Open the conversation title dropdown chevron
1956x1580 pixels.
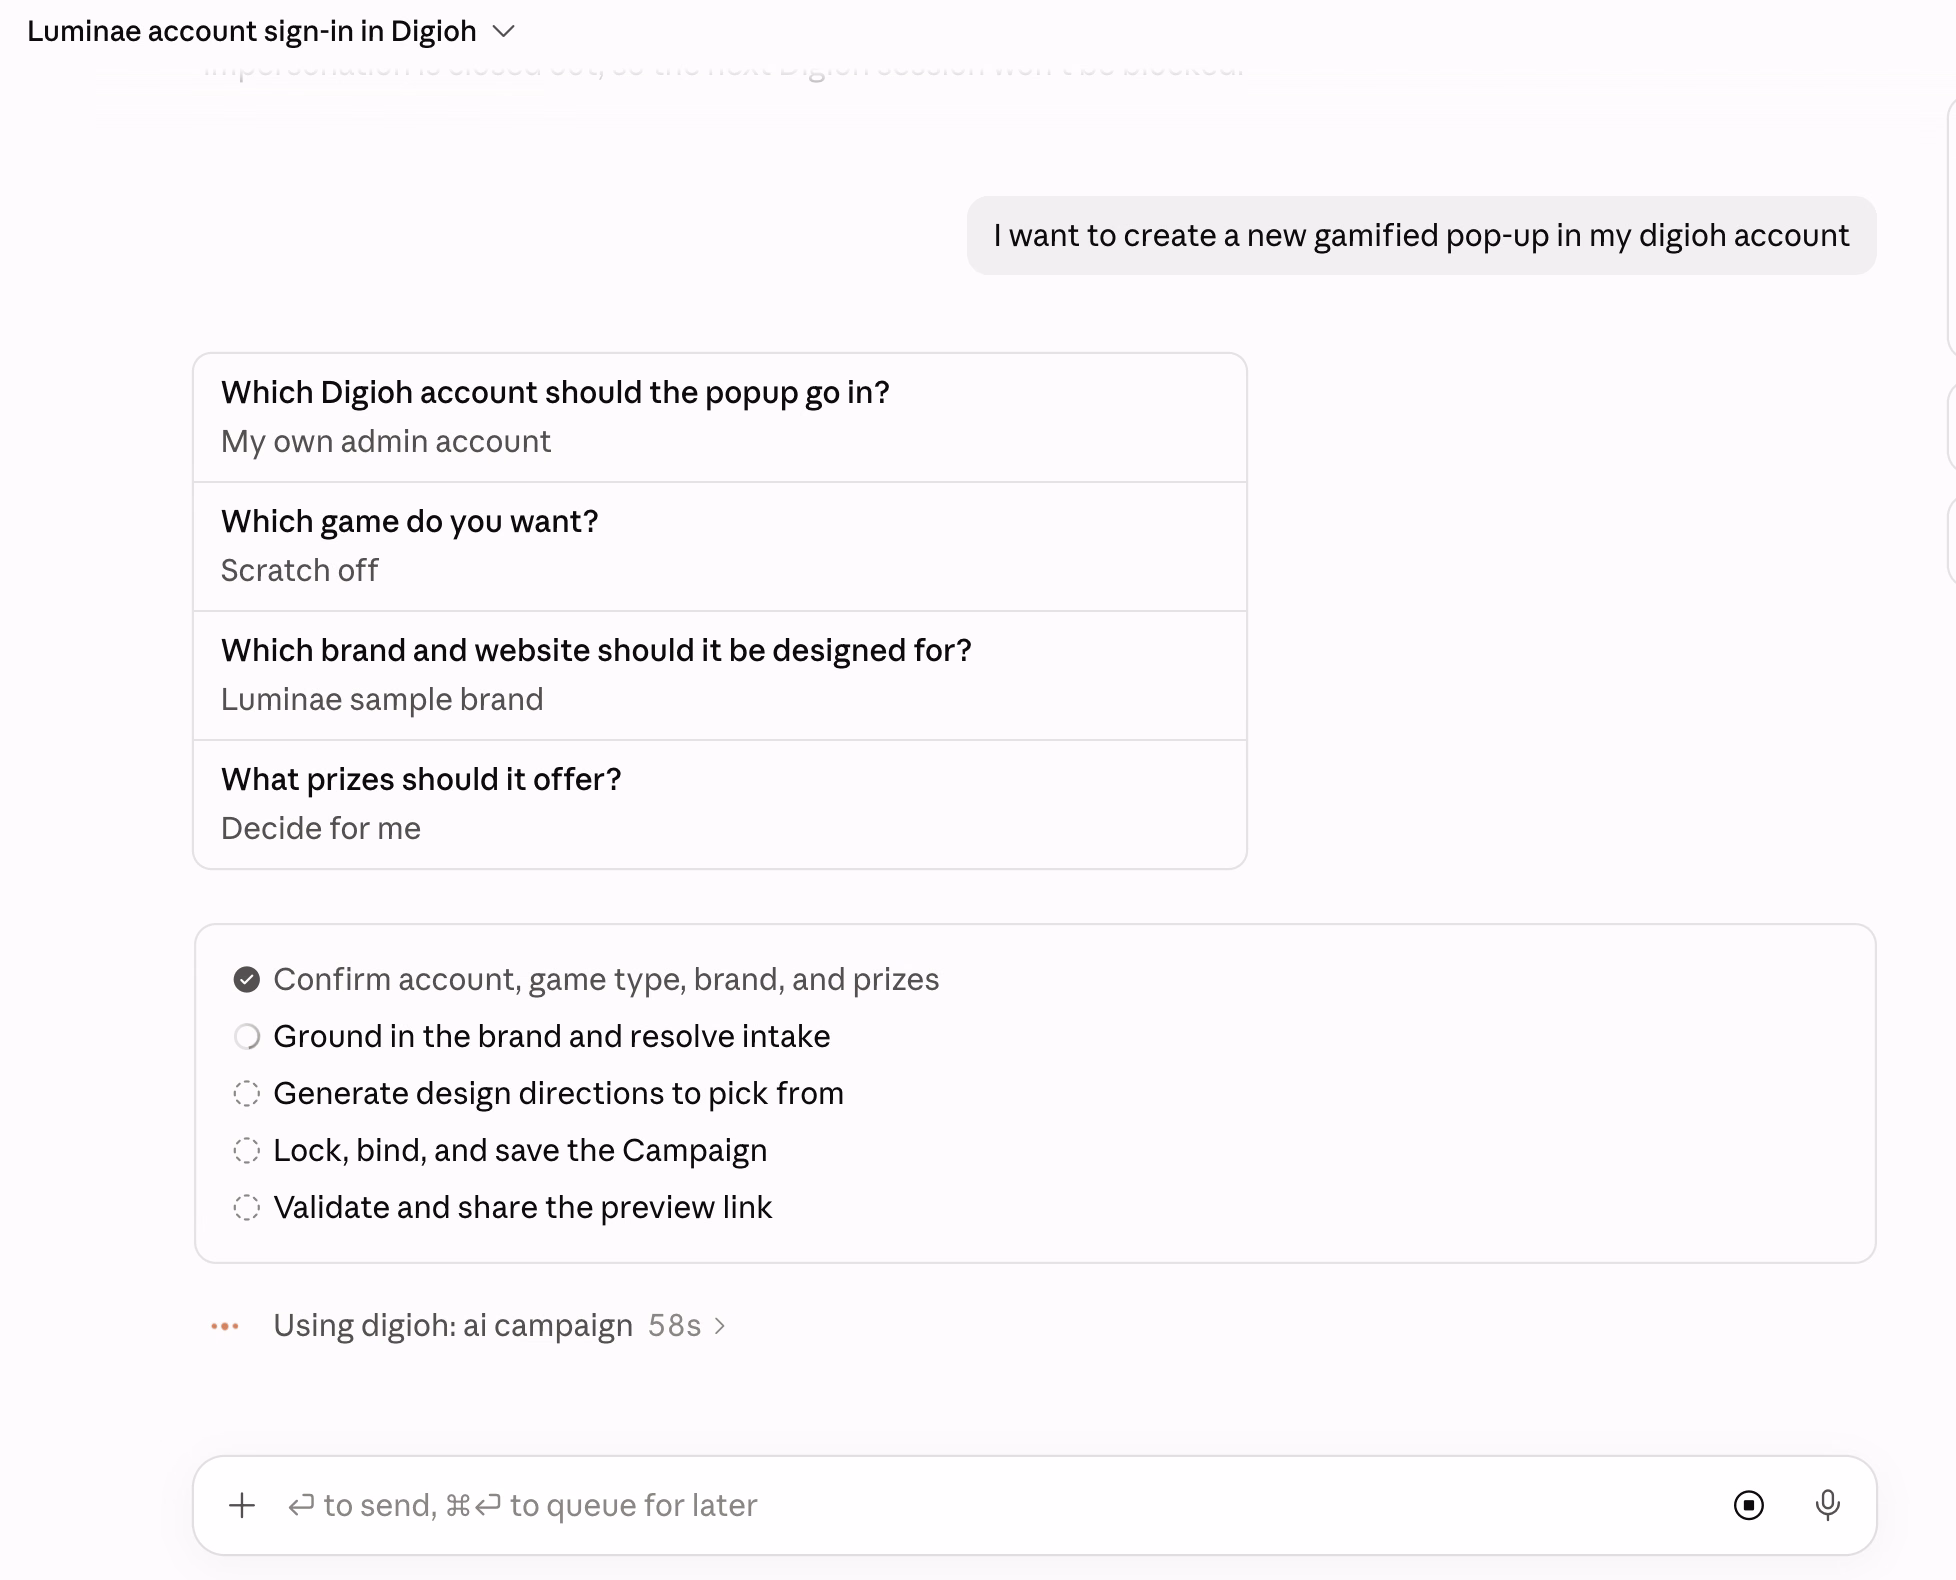pyautogui.click(x=504, y=32)
